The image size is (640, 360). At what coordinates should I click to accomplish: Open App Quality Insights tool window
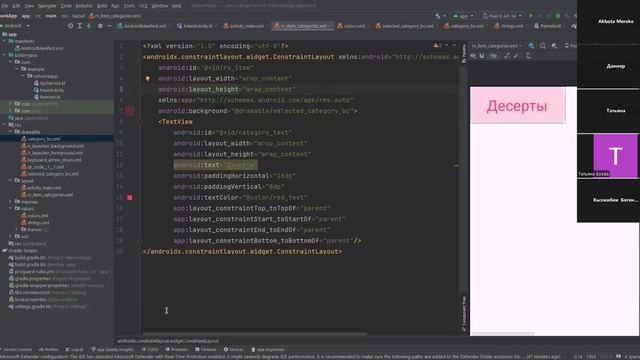(112, 350)
